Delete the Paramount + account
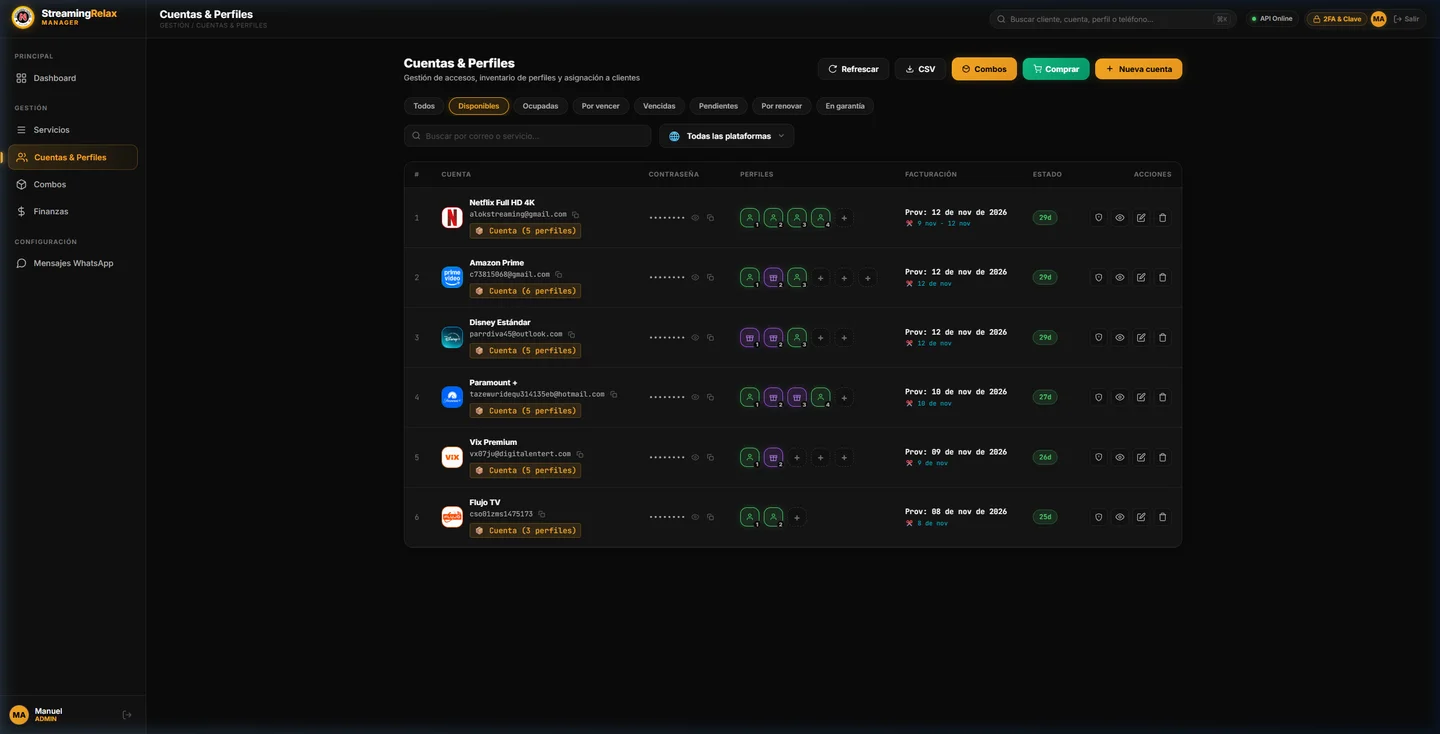This screenshot has width=1440, height=734. (x=1162, y=398)
